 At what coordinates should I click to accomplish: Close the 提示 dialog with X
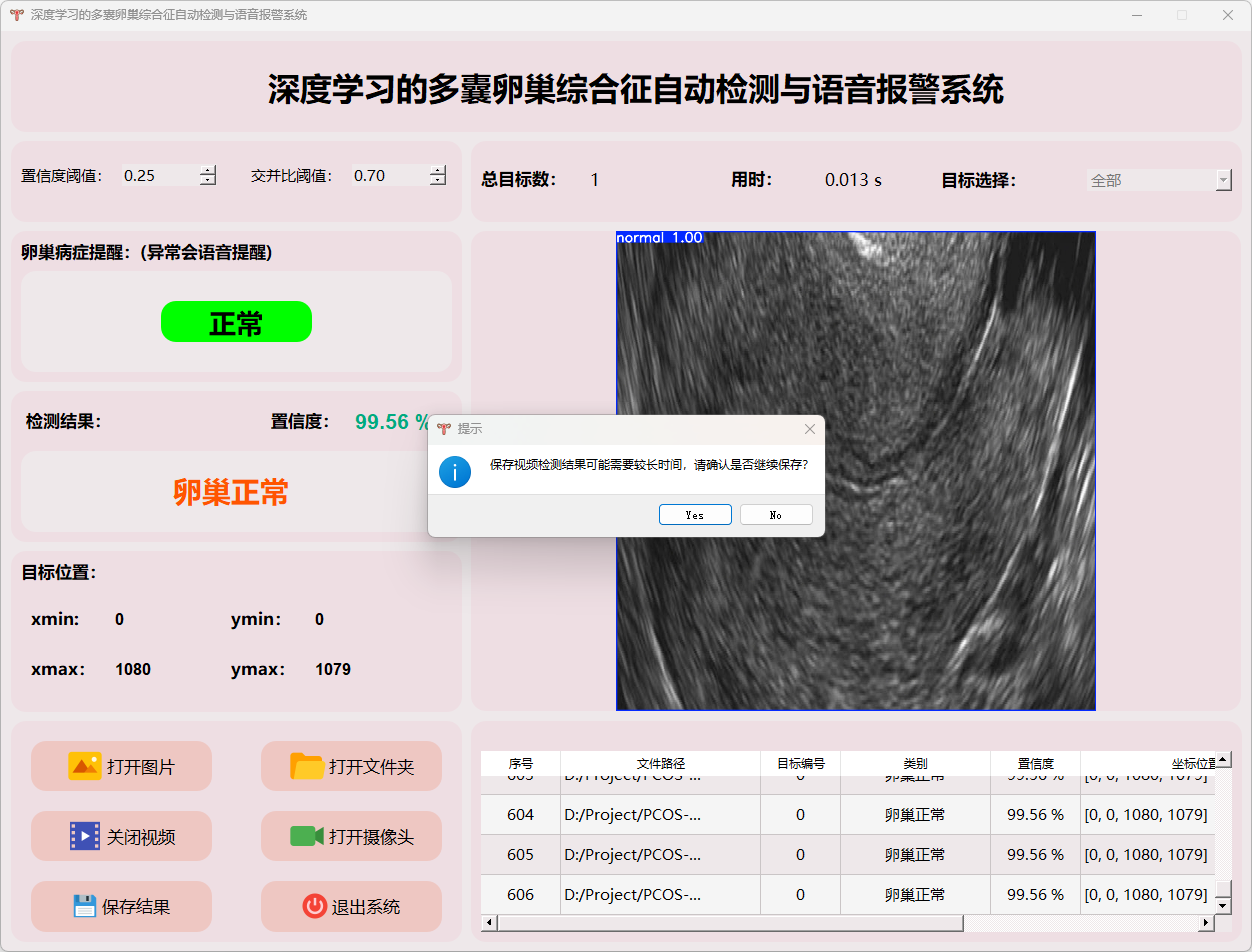(x=810, y=429)
